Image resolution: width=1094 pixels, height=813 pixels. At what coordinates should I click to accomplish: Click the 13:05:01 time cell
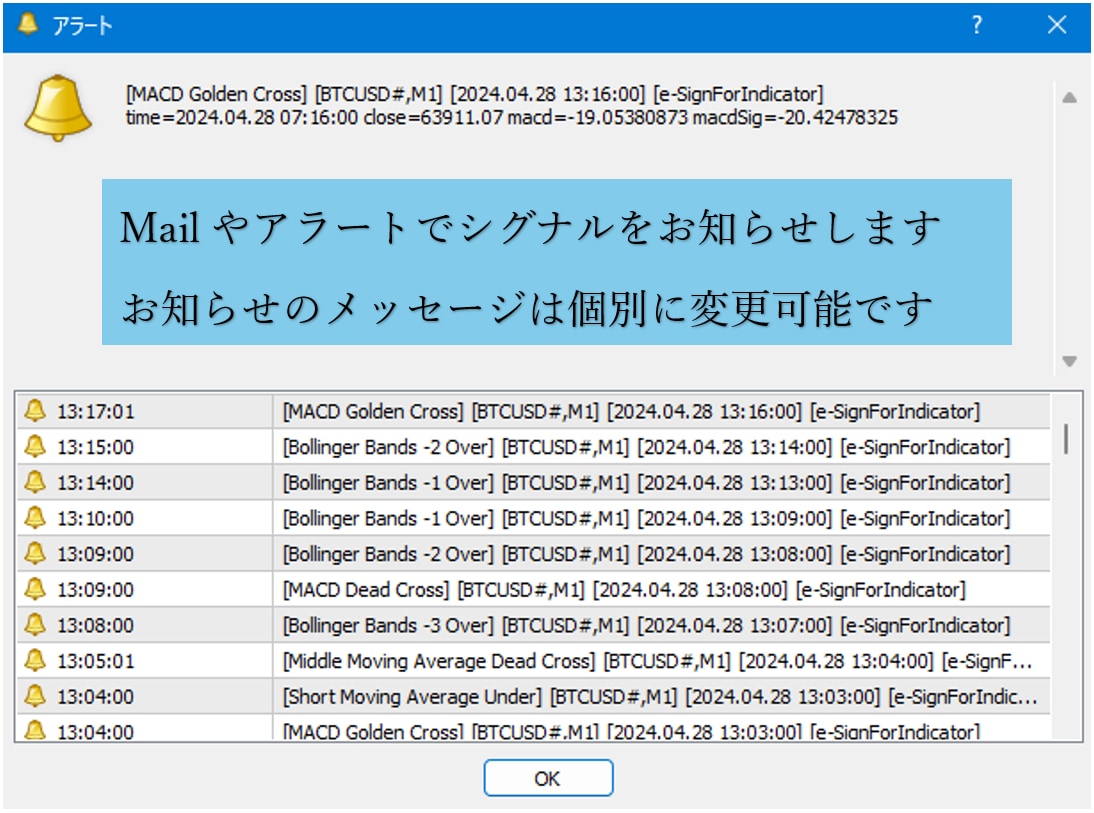96,661
